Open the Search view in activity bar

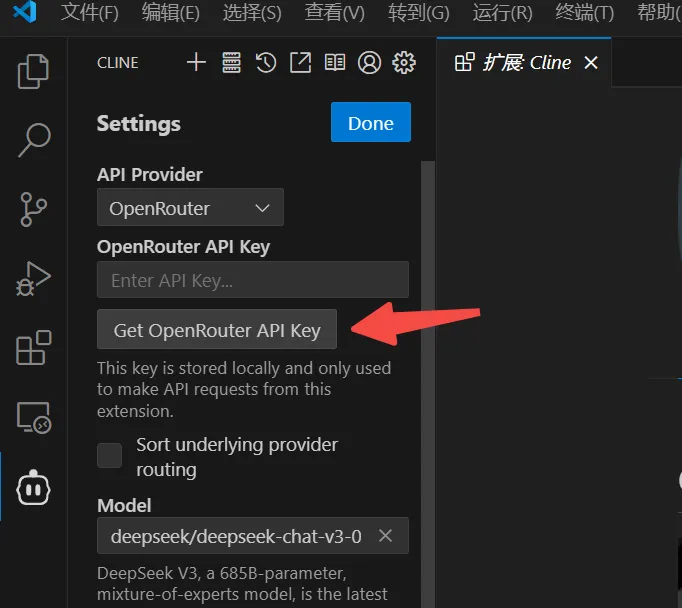coord(34,140)
